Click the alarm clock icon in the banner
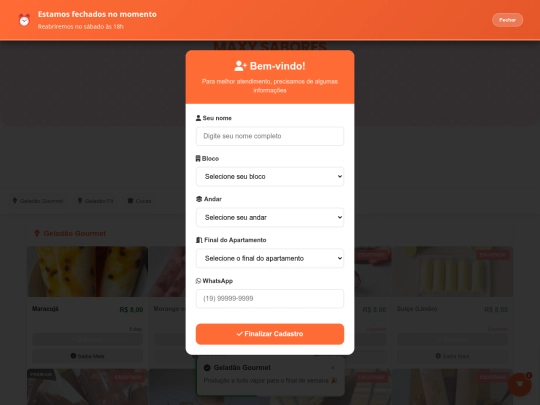This screenshot has width=540, height=405. (24, 20)
